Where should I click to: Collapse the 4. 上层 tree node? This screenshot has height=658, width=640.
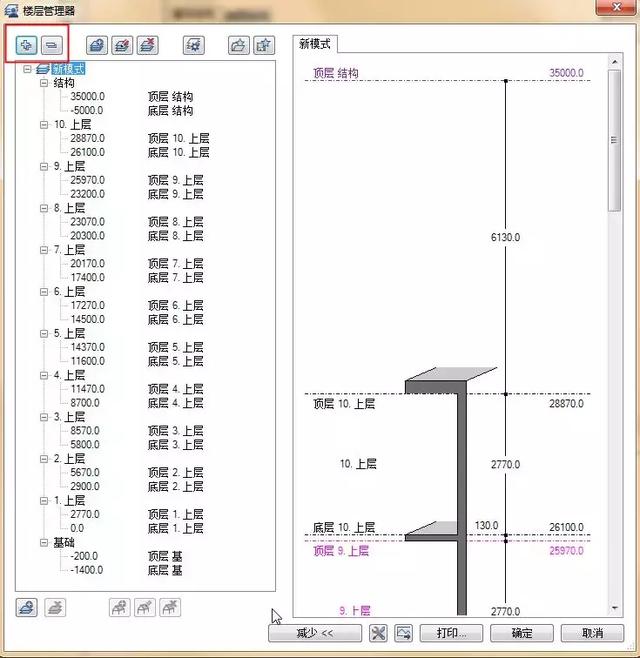tap(44, 375)
